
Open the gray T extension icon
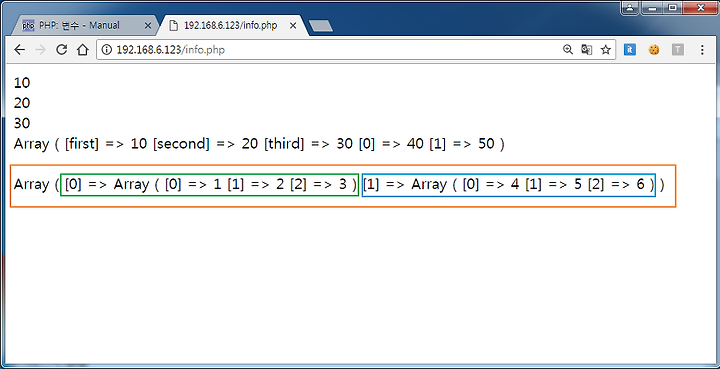[678, 50]
